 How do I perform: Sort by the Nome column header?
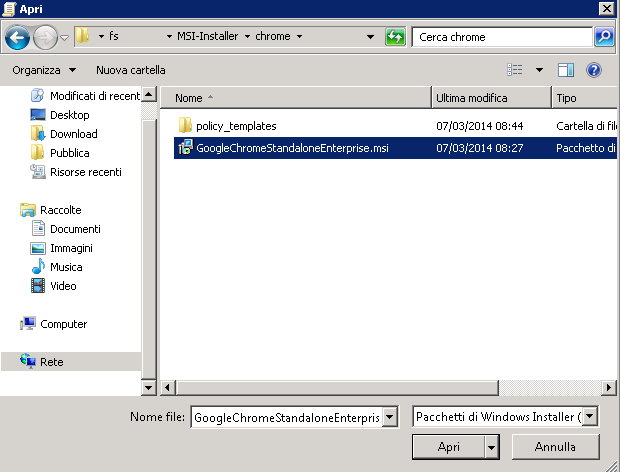pyautogui.click(x=296, y=98)
